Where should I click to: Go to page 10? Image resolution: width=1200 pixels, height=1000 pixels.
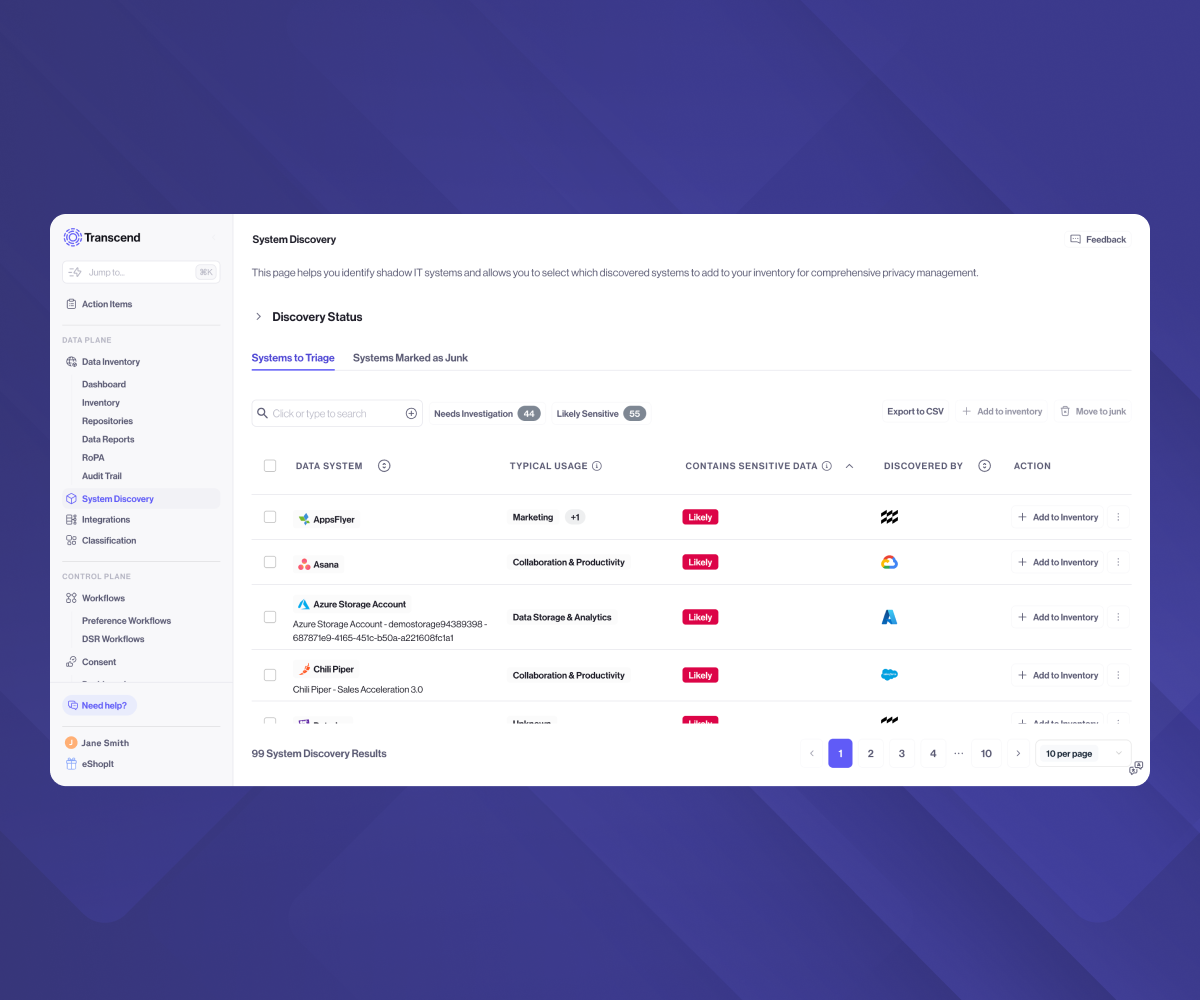986,753
